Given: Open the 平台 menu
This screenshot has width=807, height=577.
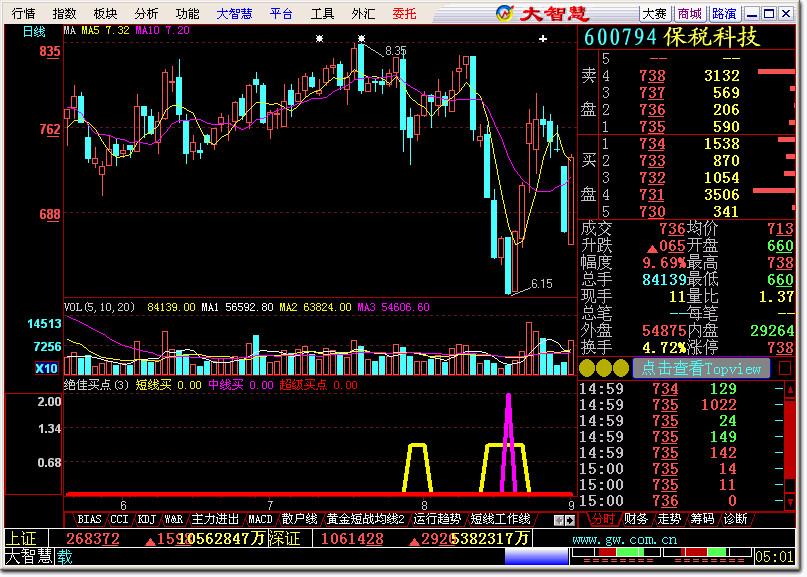Looking at the screenshot, I should (281, 13).
